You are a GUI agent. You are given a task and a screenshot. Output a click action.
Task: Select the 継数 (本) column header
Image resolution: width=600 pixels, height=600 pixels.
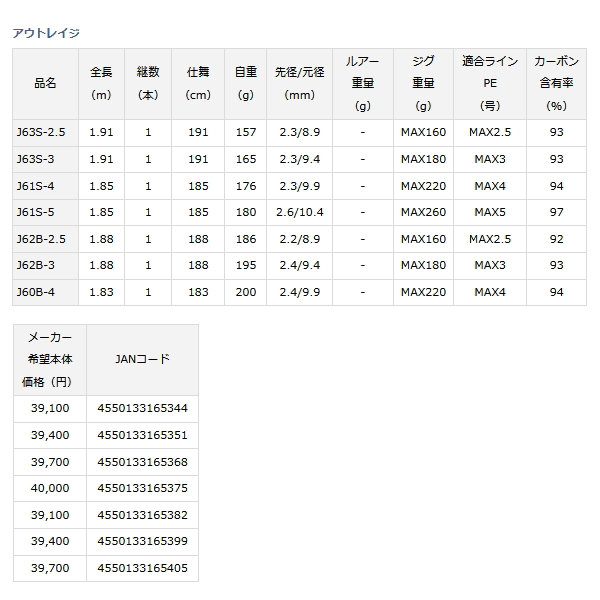(148, 83)
